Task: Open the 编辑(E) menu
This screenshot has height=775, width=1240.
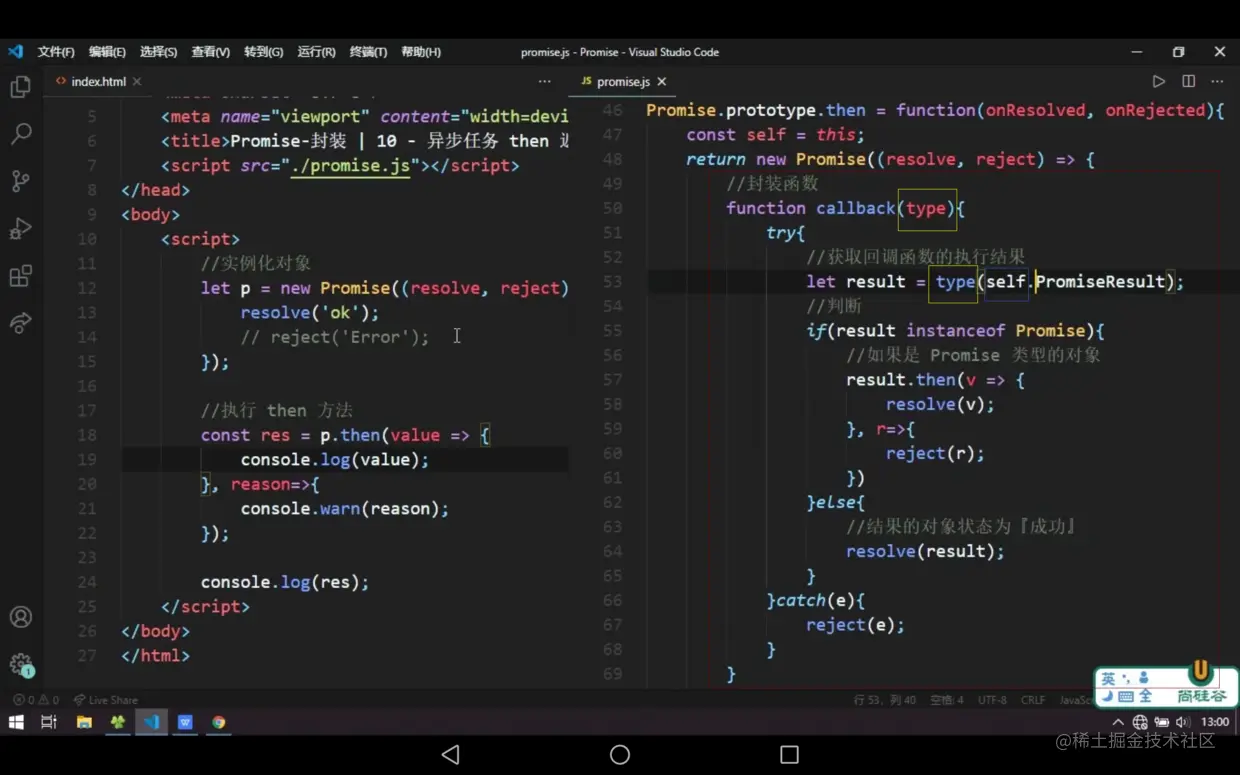Action: point(107,52)
